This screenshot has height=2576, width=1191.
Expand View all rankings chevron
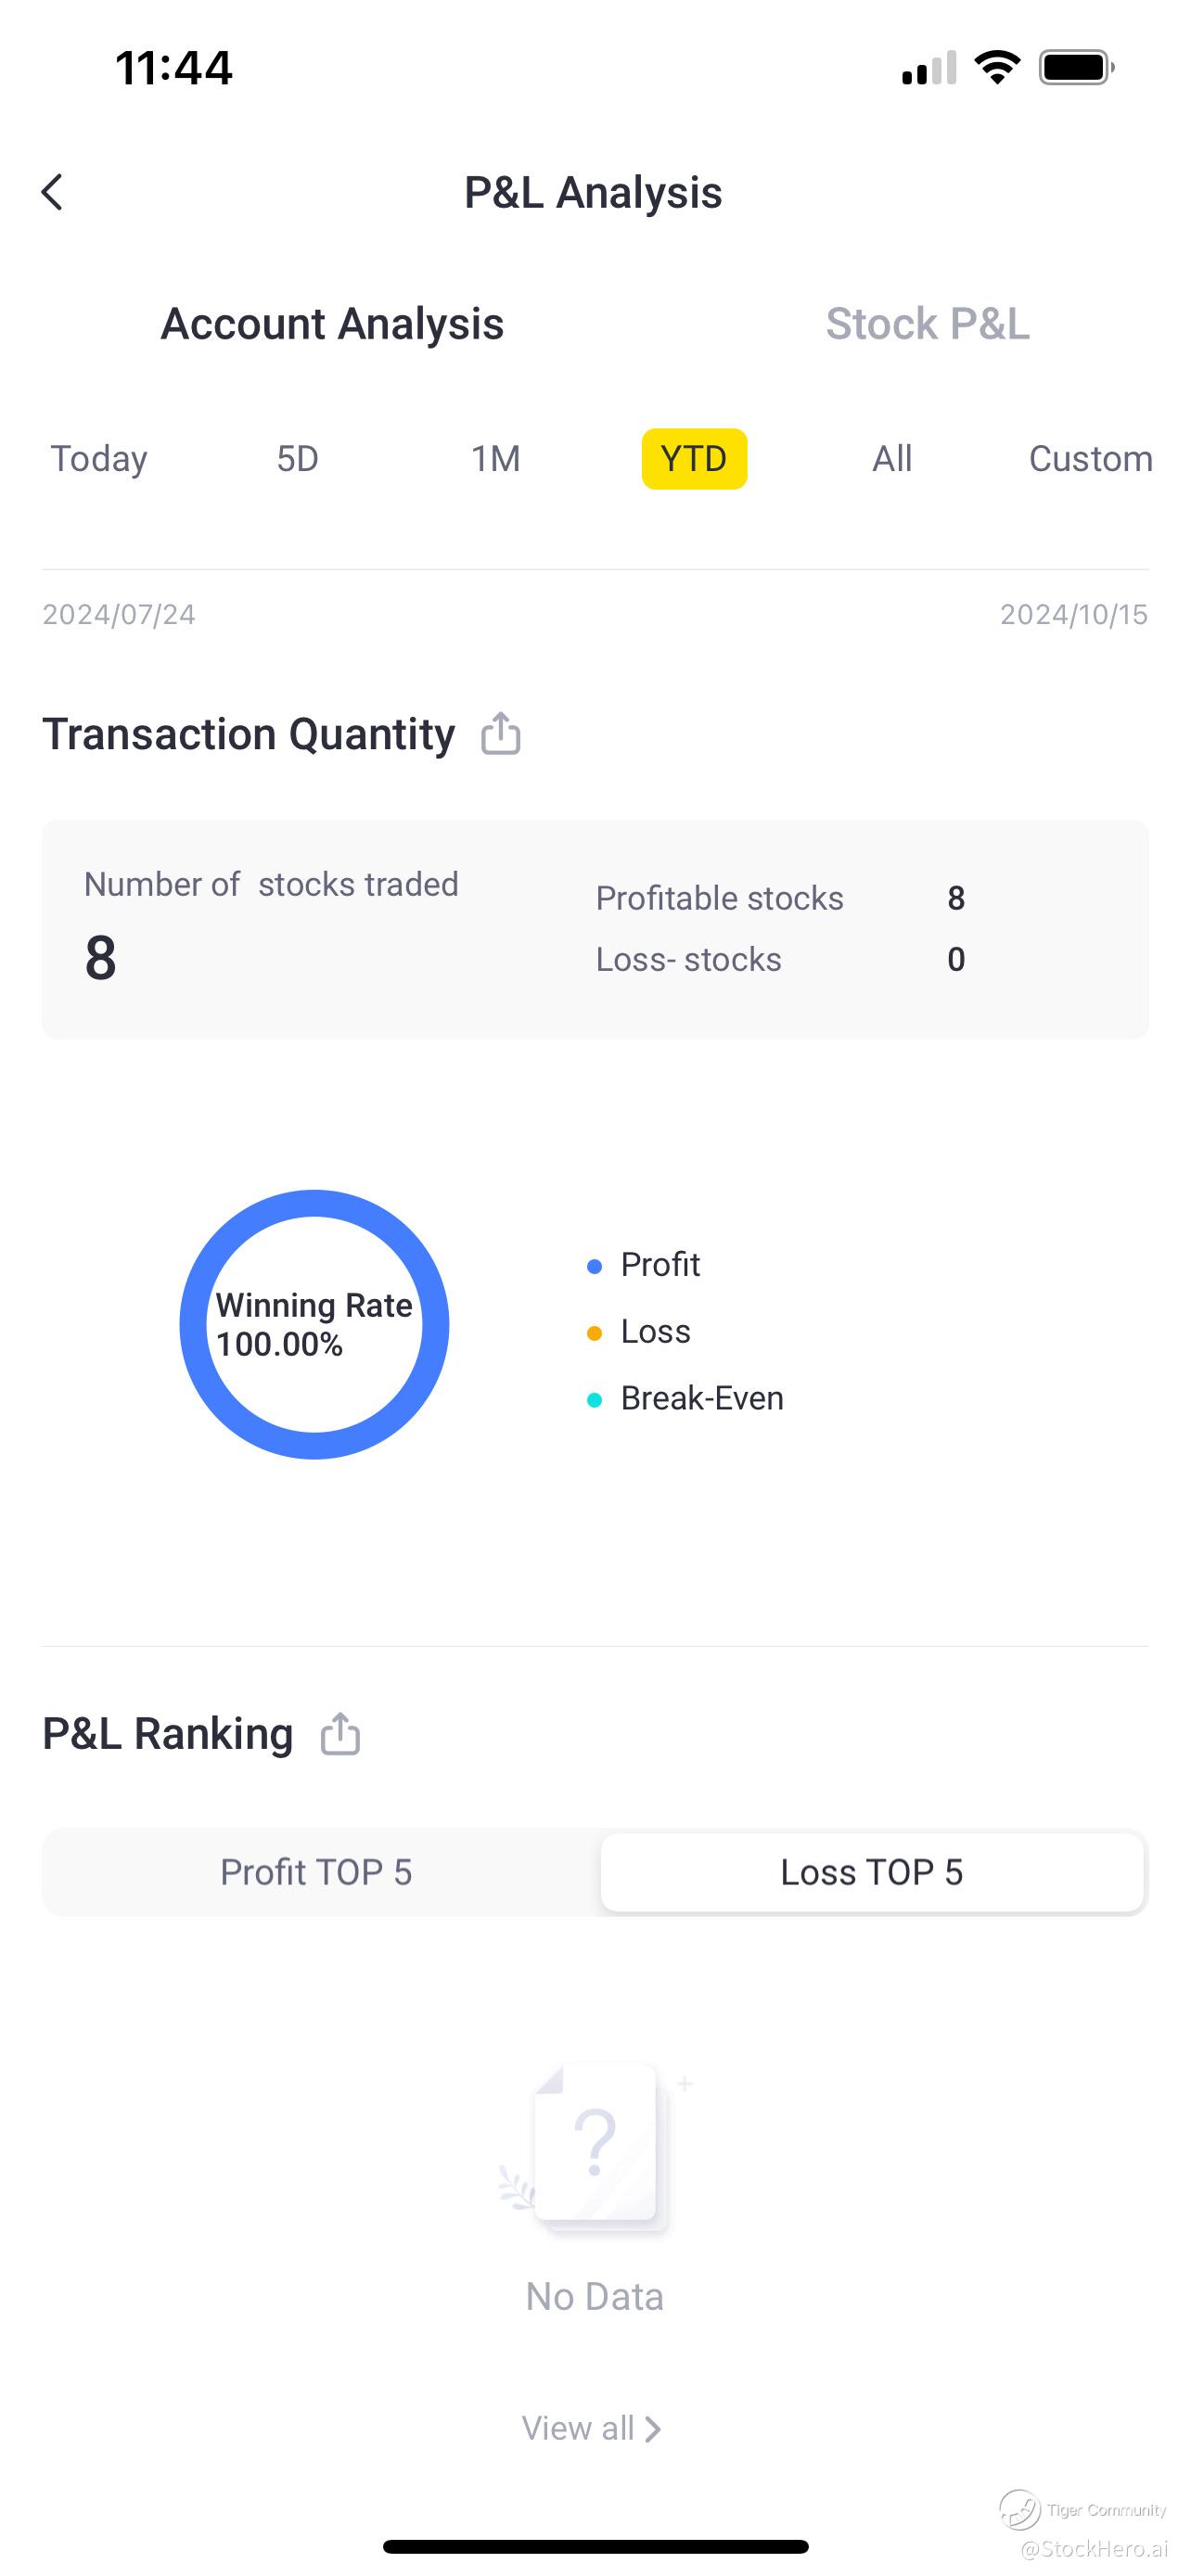(x=653, y=2428)
